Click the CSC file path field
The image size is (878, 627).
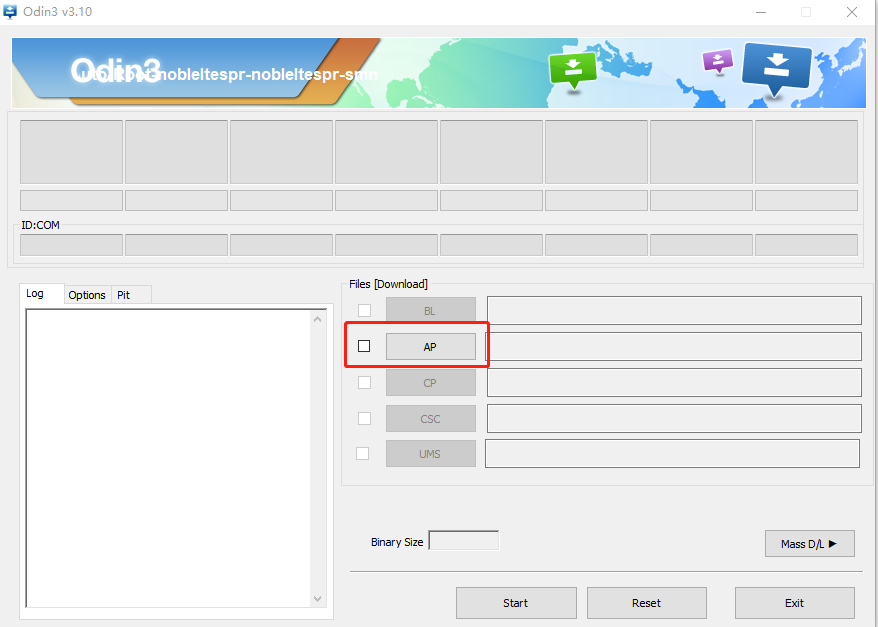(x=674, y=418)
